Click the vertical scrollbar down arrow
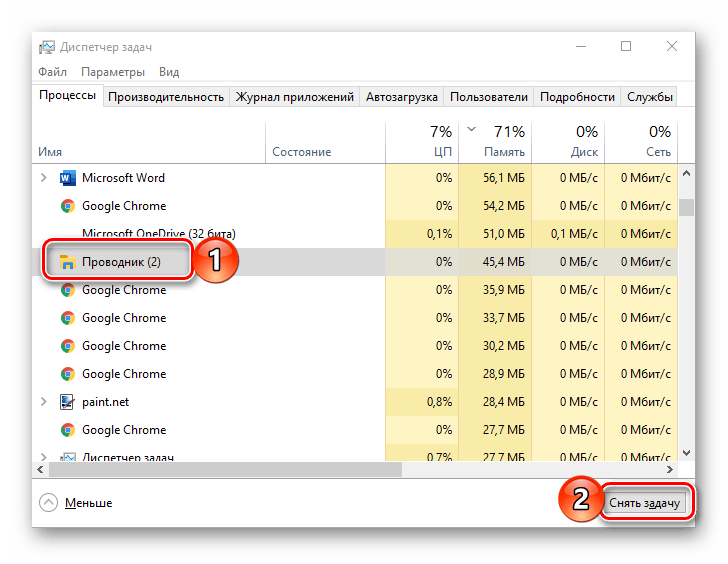This screenshot has height=564, width=728. [x=686, y=453]
